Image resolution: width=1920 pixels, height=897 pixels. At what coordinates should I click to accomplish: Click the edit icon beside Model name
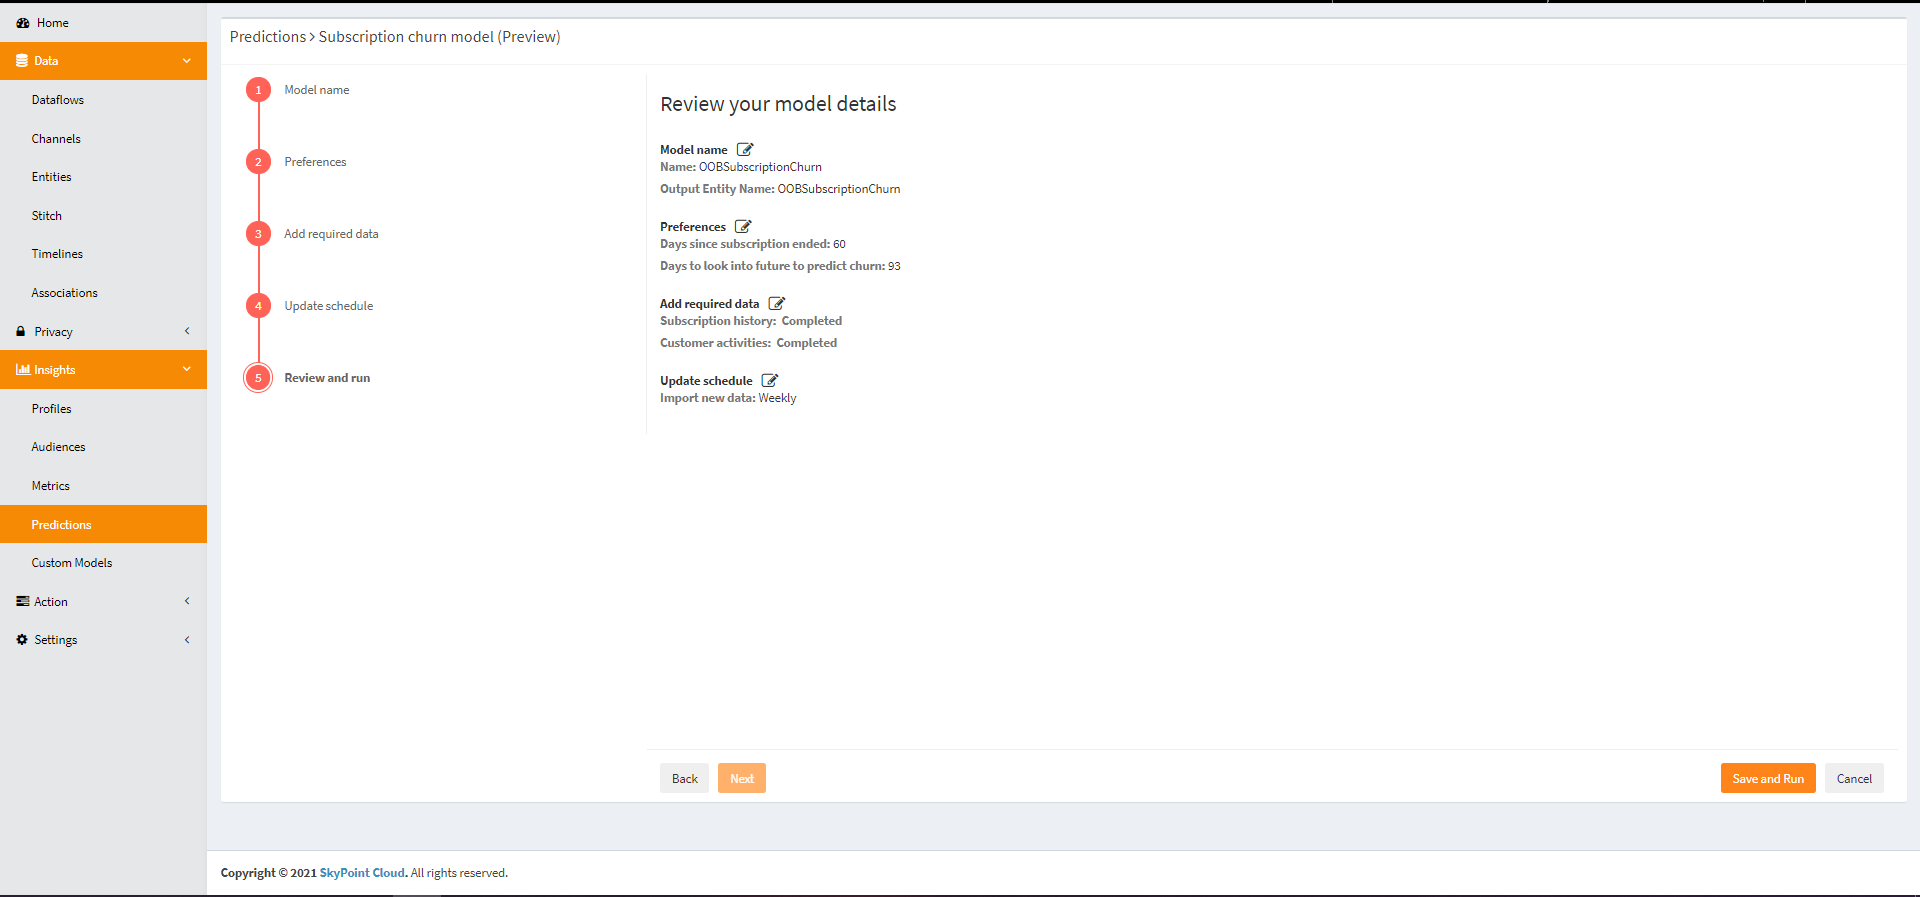[745, 150]
